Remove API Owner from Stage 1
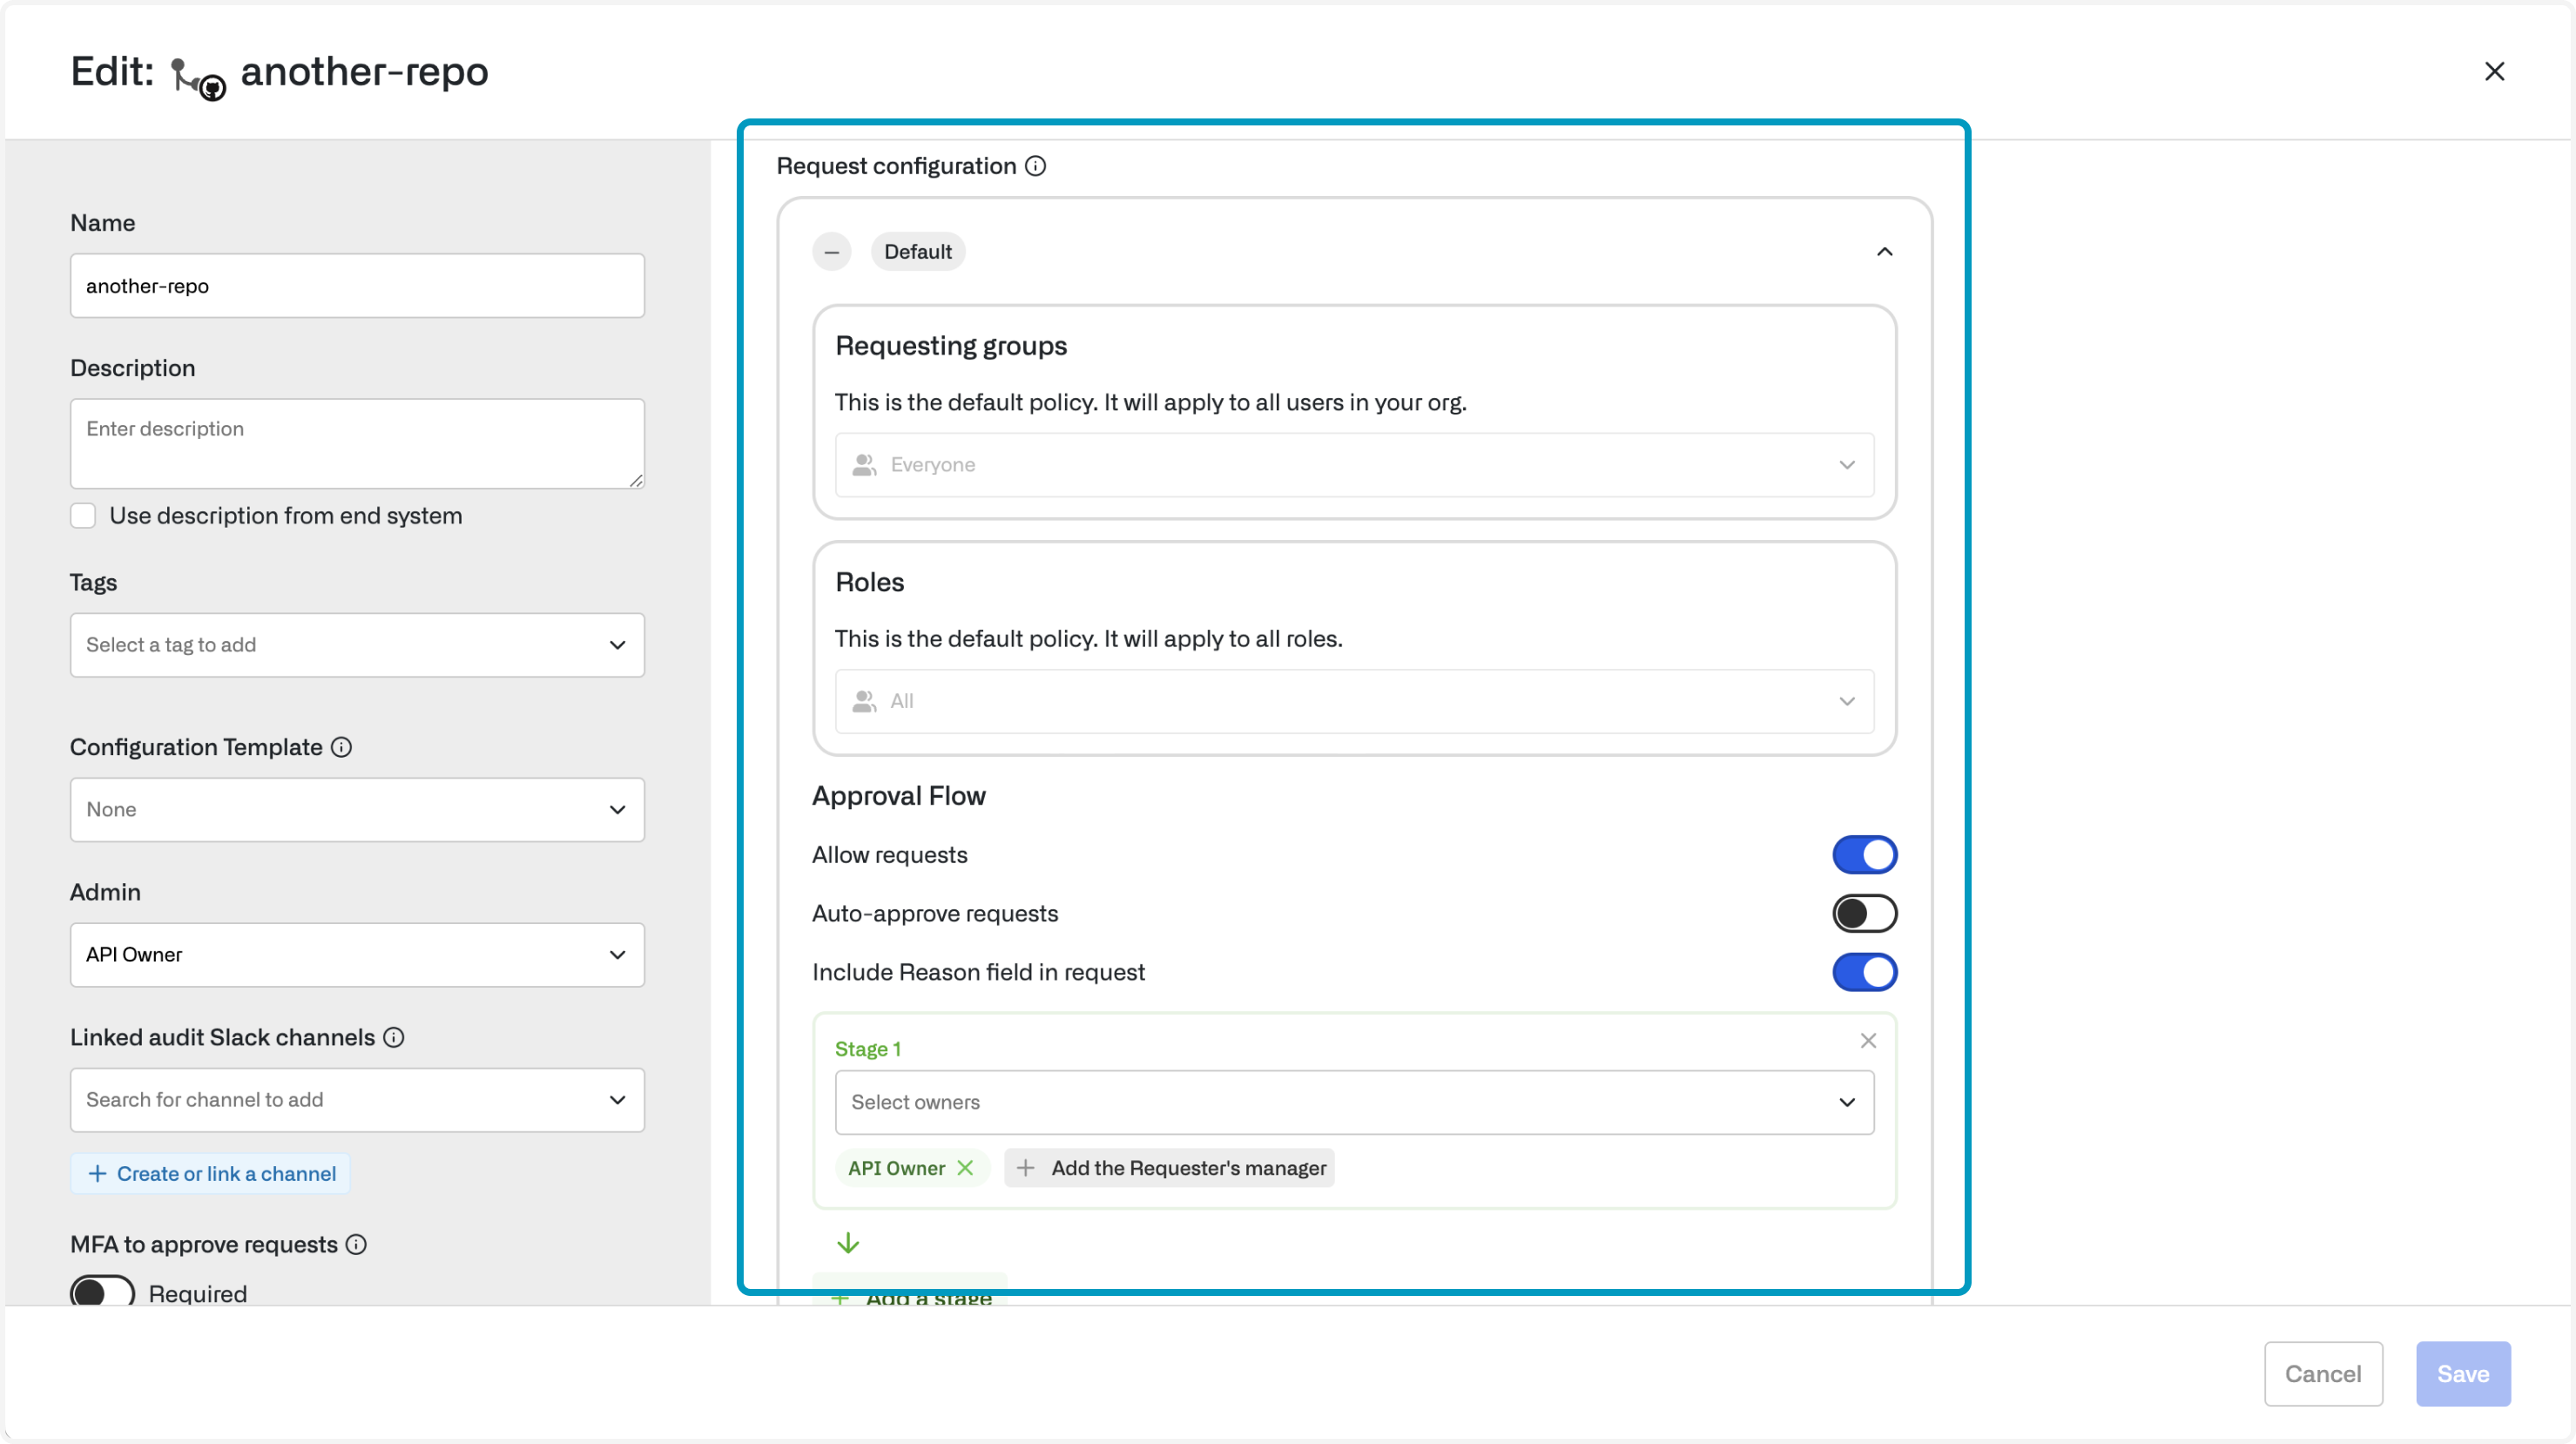The height and width of the screenshot is (1444, 2576). coord(965,1168)
